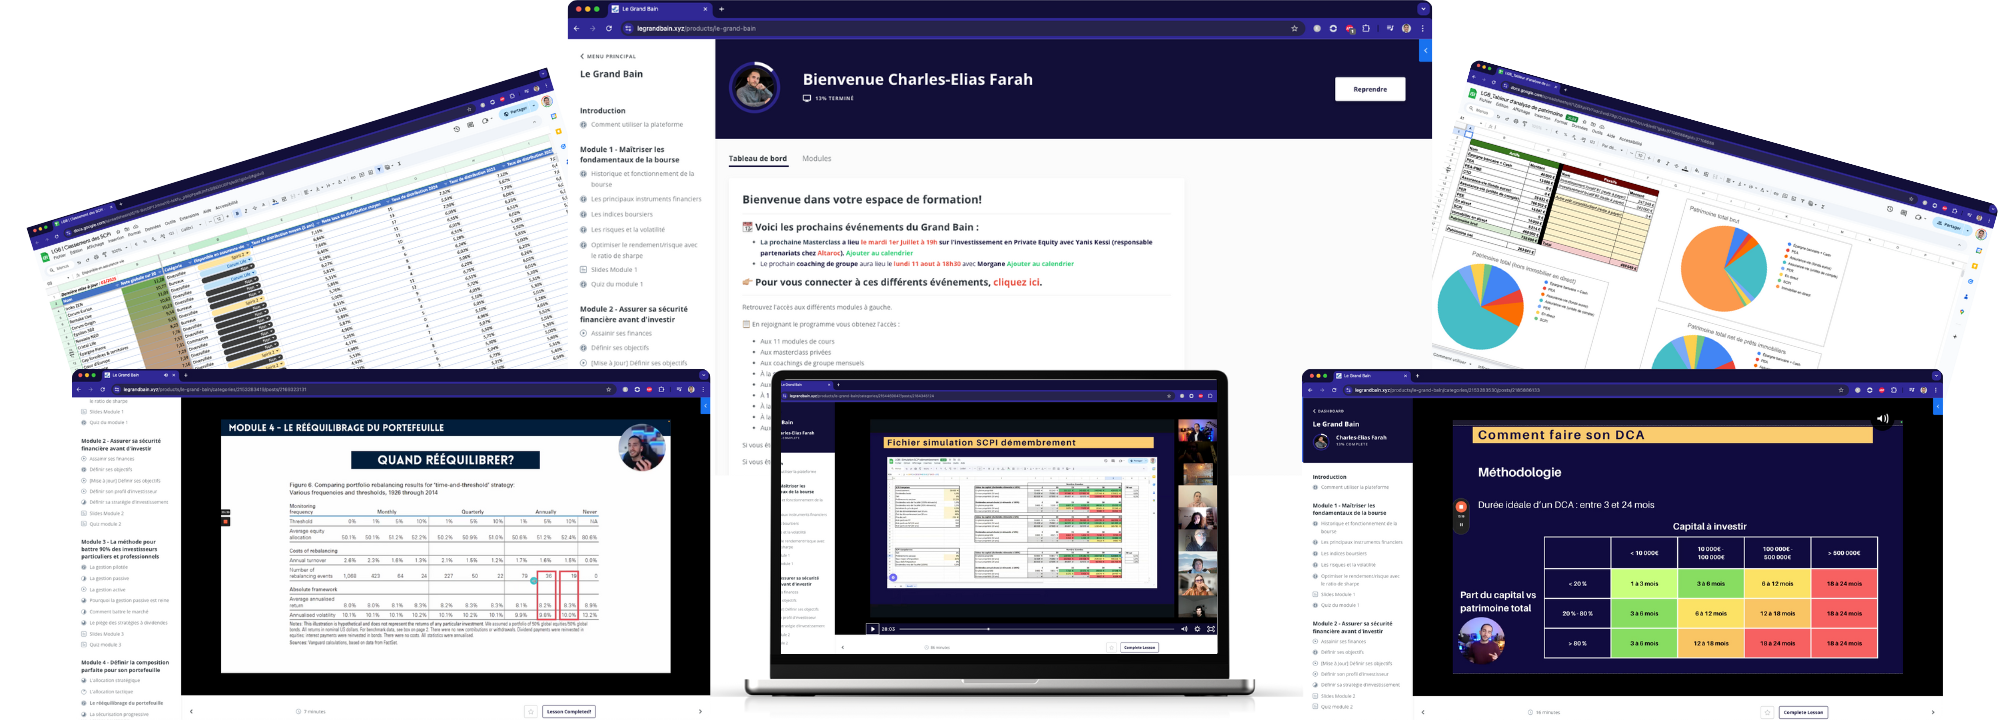Collapse the blue side chevron in the DCA window
The height and width of the screenshot is (720, 2000).
(x=1937, y=406)
